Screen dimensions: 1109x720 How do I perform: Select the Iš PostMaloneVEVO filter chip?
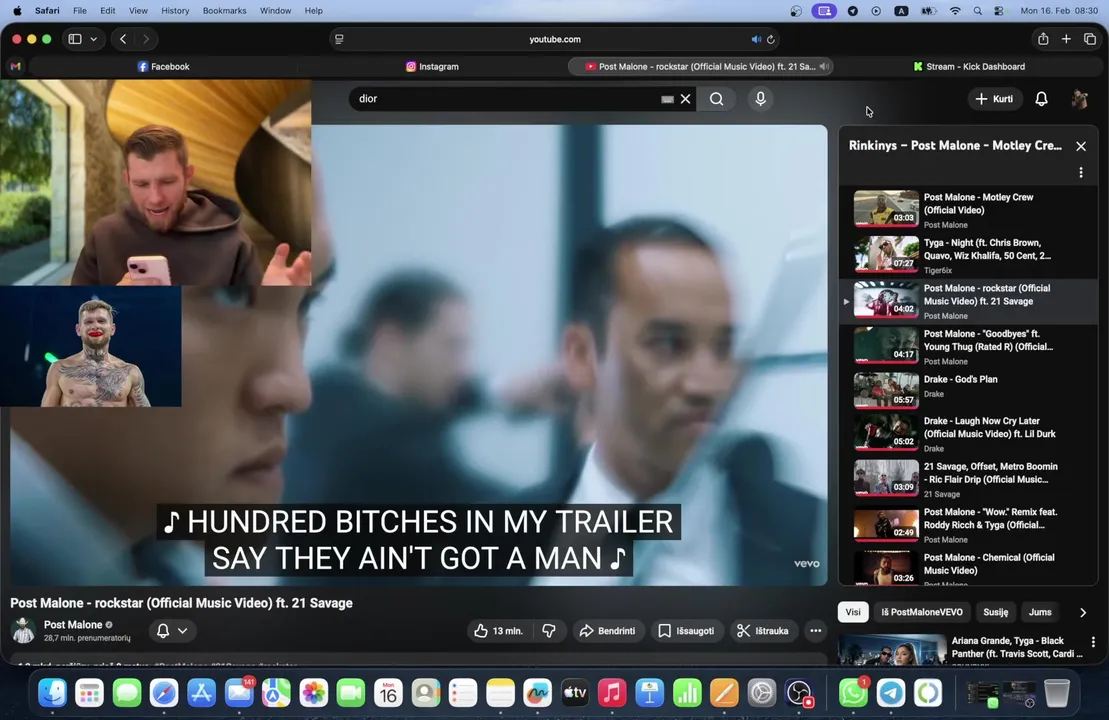[922, 612]
